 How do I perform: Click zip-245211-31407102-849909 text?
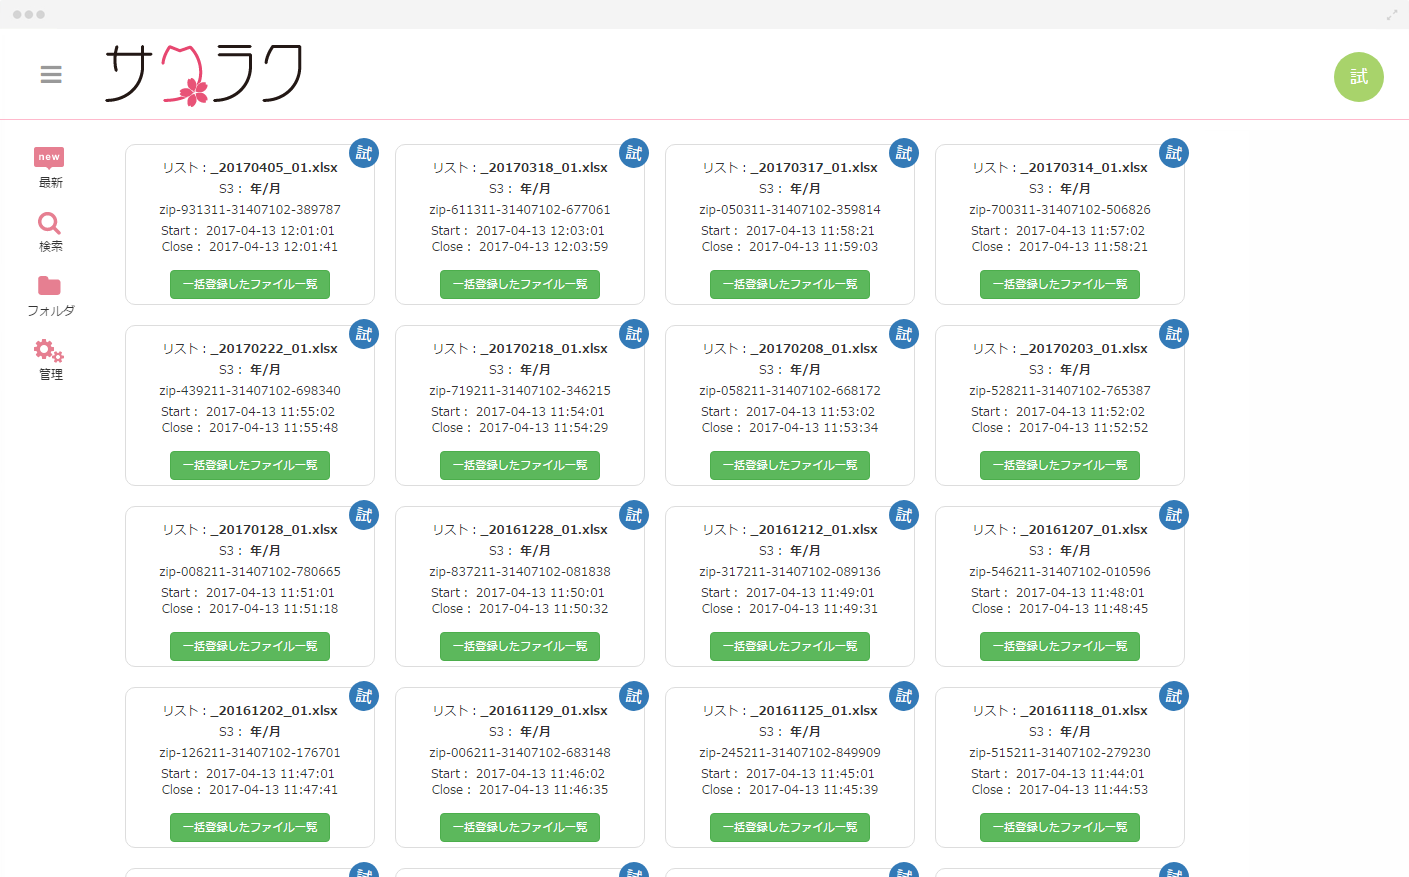coord(790,753)
